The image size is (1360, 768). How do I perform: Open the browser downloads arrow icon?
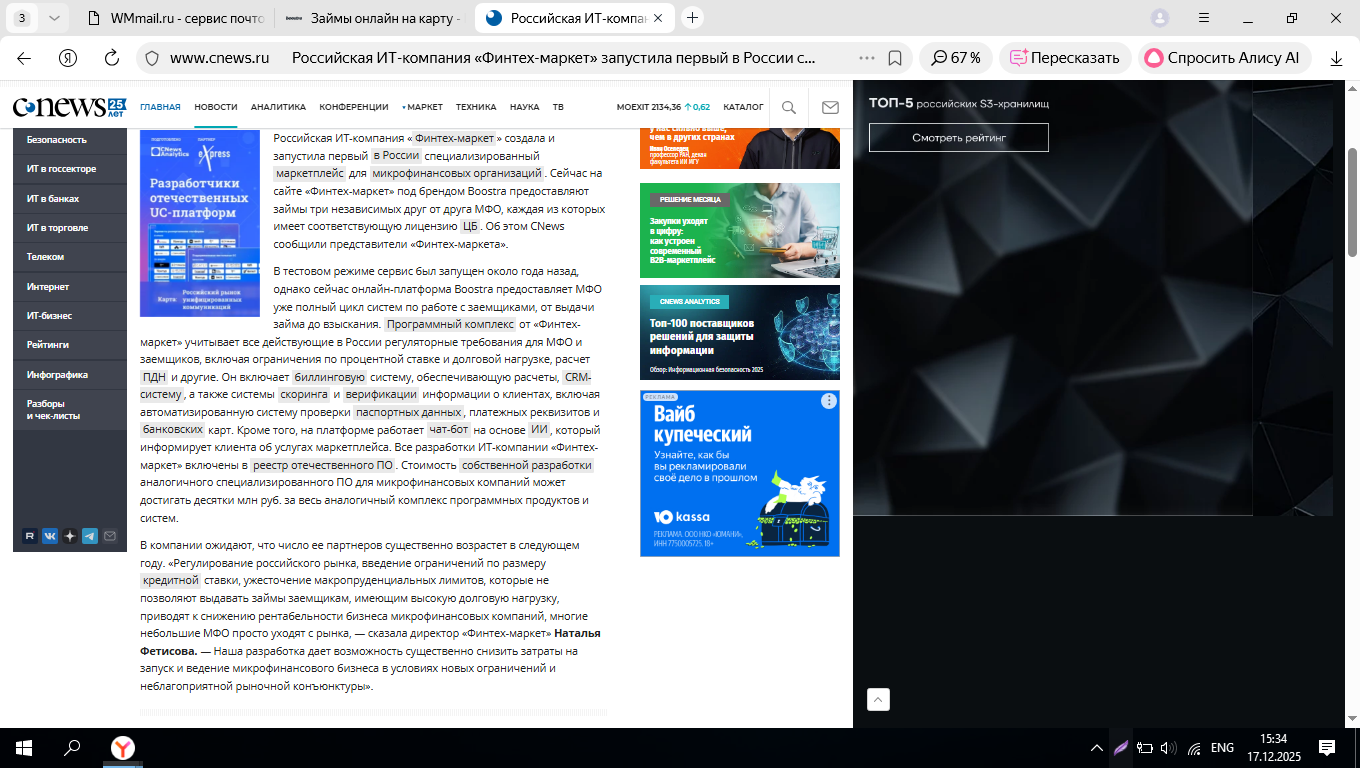click(1336, 58)
